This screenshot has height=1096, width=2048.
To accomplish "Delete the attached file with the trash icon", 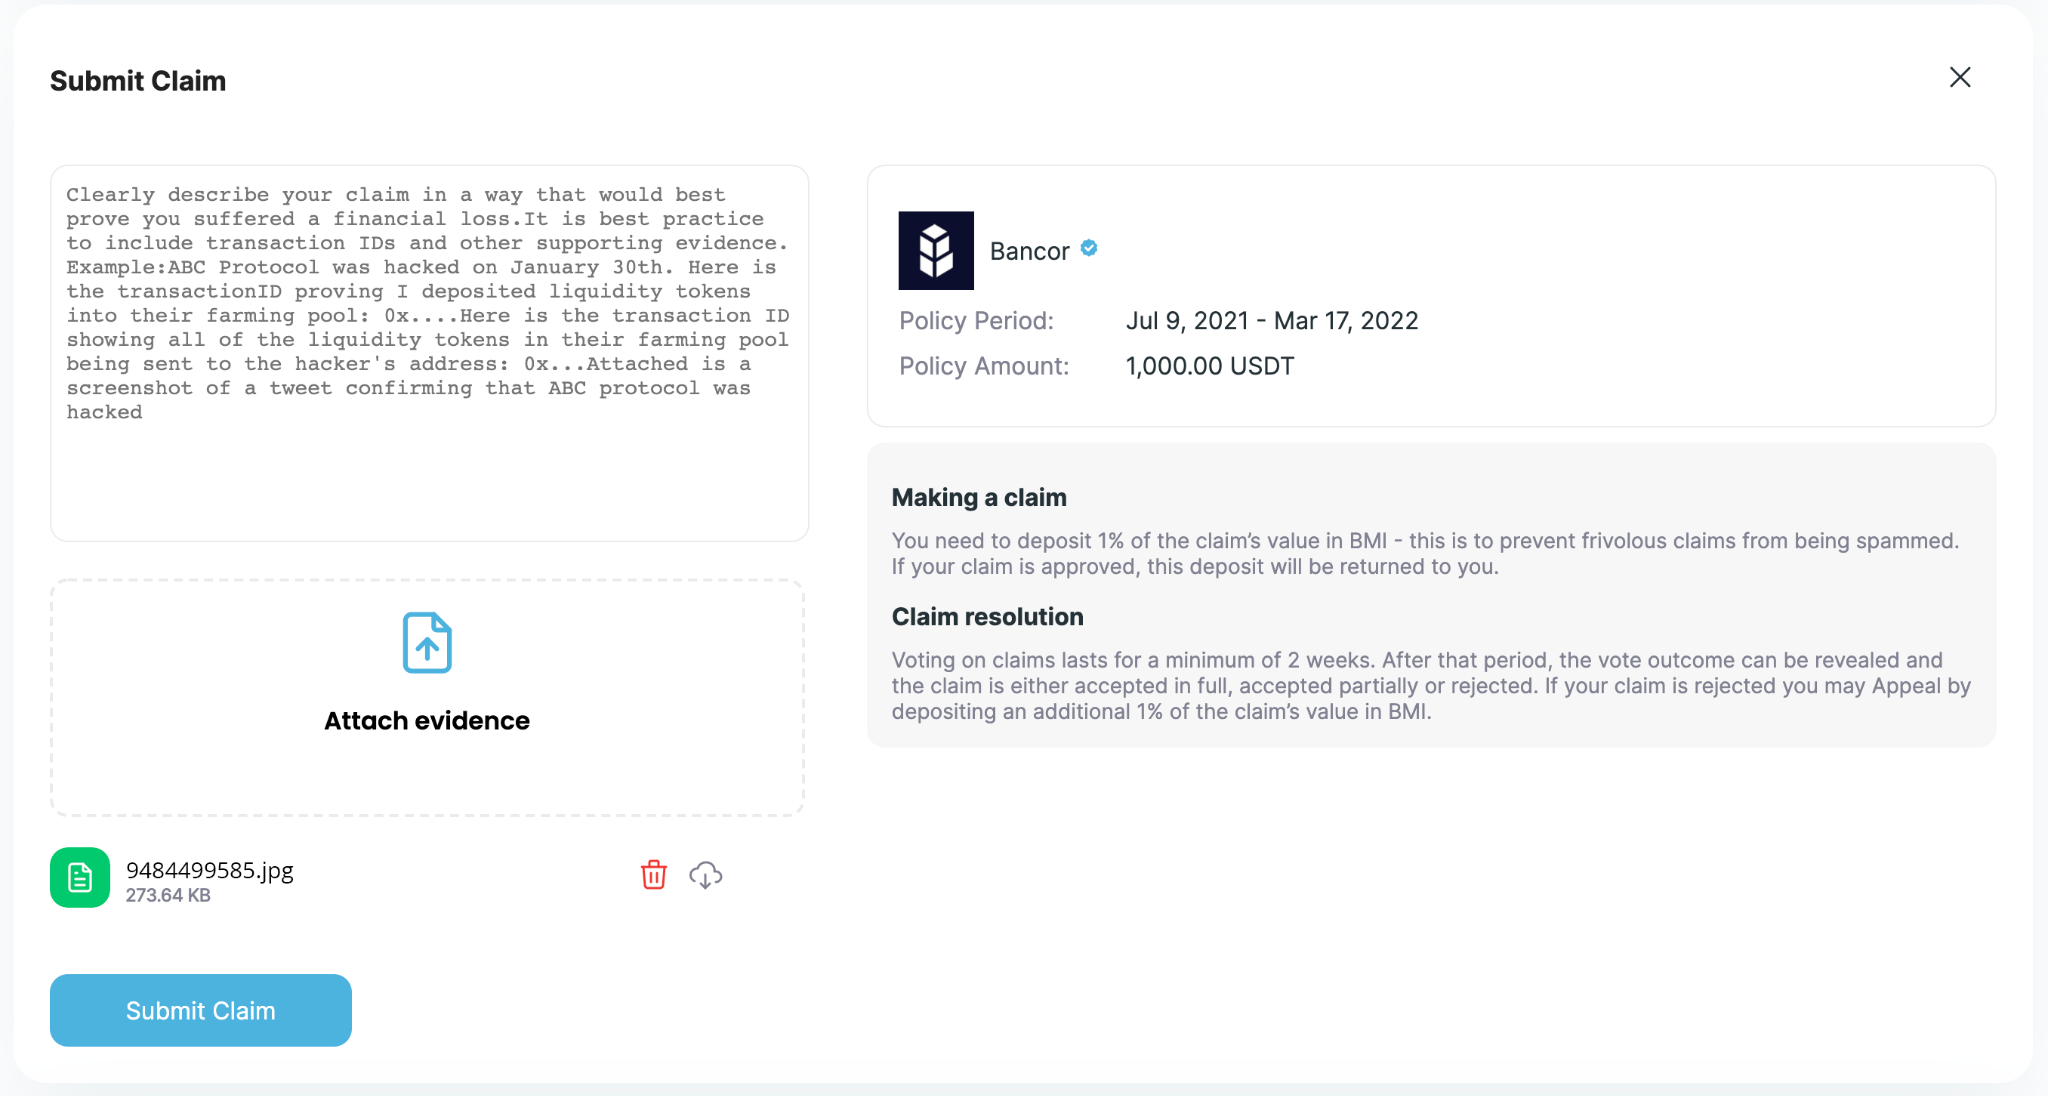I will point(654,875).
